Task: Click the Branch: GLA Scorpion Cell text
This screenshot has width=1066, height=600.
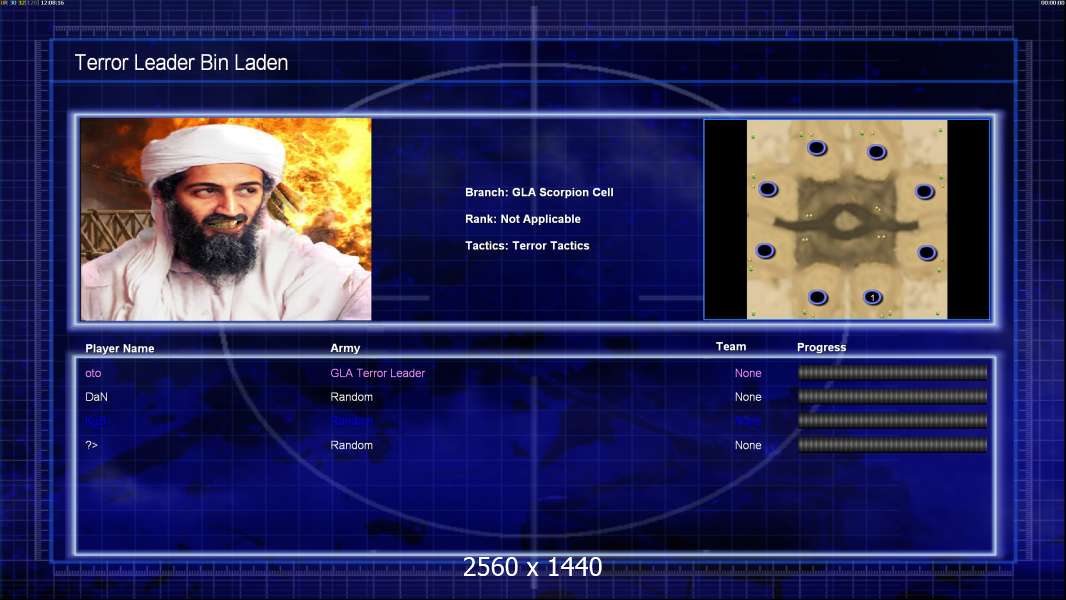Action: click(539, 192)
